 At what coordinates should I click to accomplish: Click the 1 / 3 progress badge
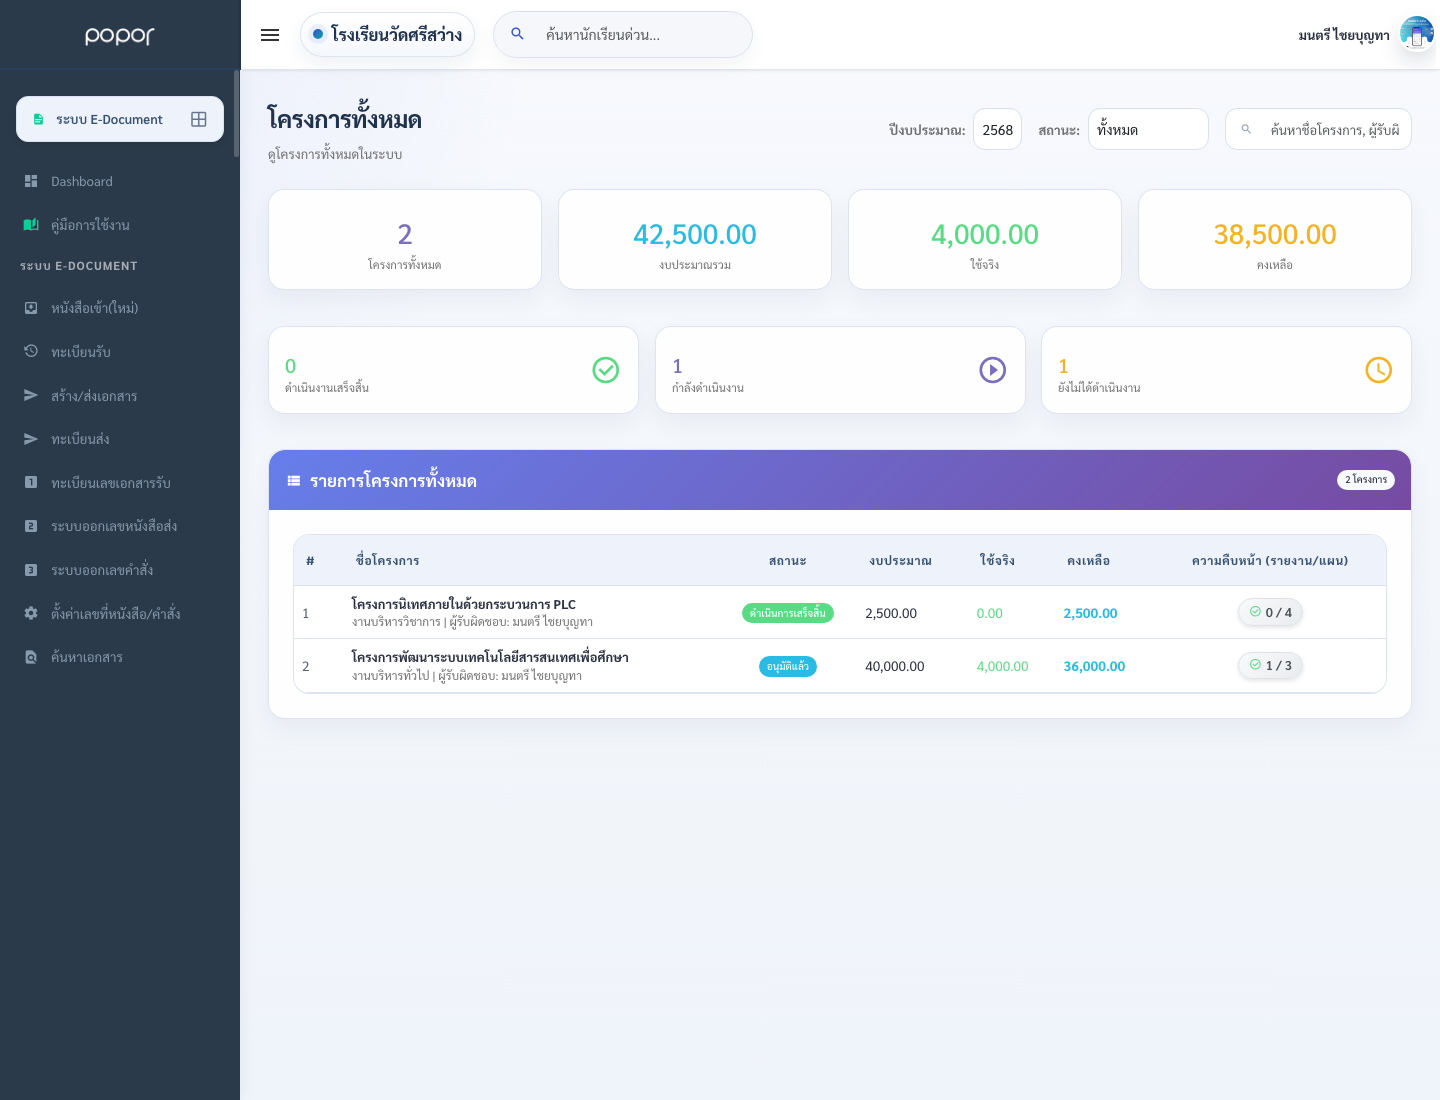1270,665
